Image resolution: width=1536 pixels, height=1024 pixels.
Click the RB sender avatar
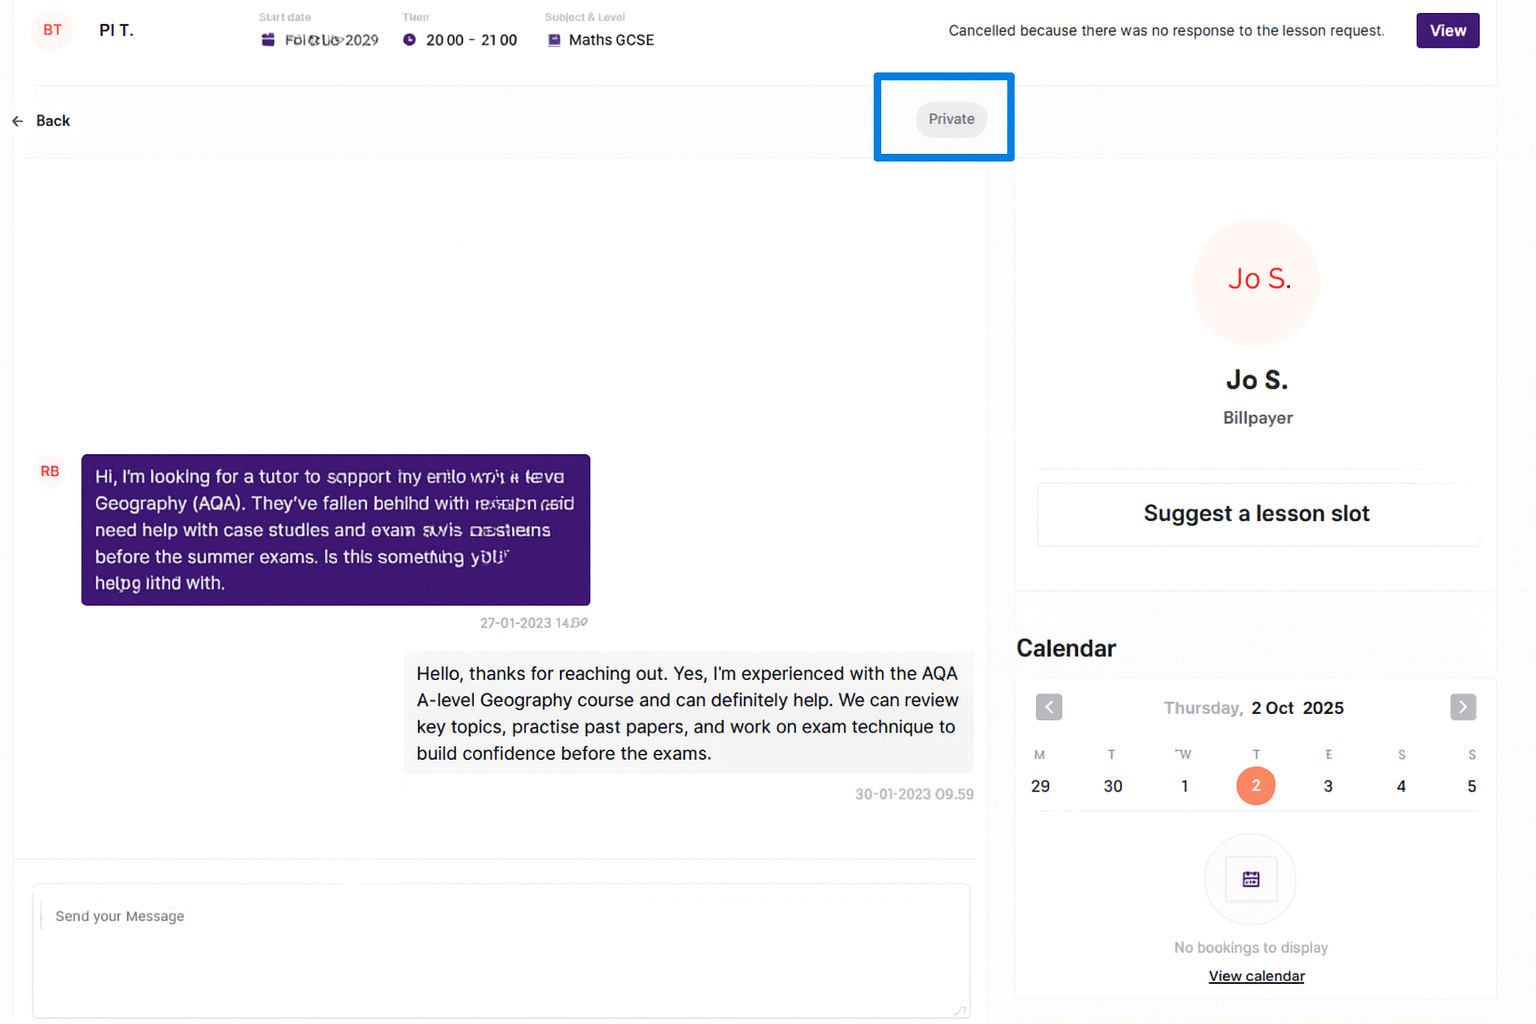point(50,471)
